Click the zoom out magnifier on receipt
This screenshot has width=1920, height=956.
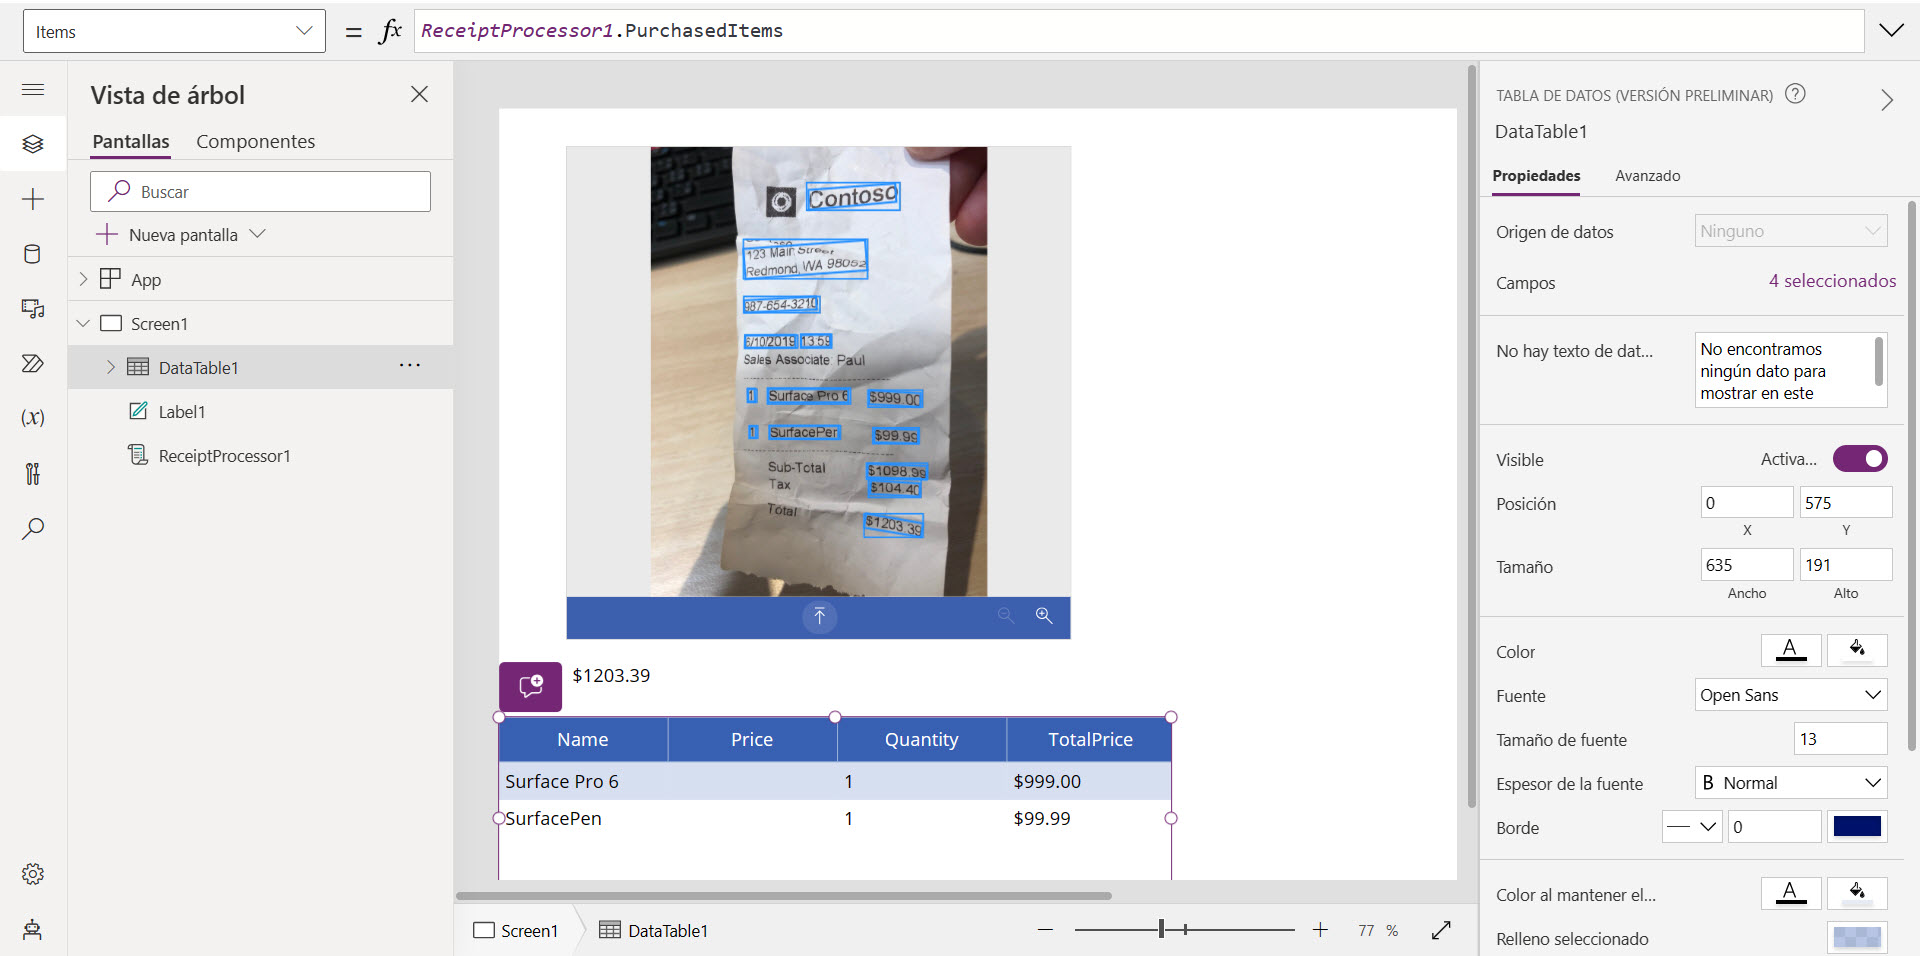click(1006, 616)
